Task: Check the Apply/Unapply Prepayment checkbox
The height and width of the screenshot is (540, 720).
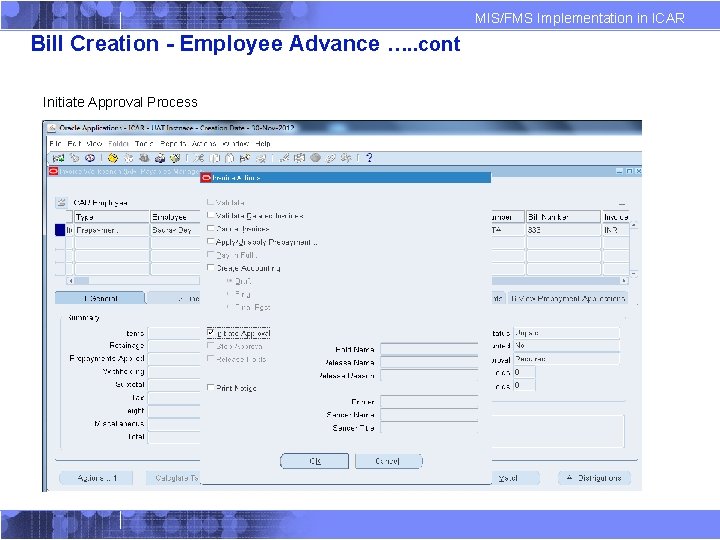Action: [210, 241]
